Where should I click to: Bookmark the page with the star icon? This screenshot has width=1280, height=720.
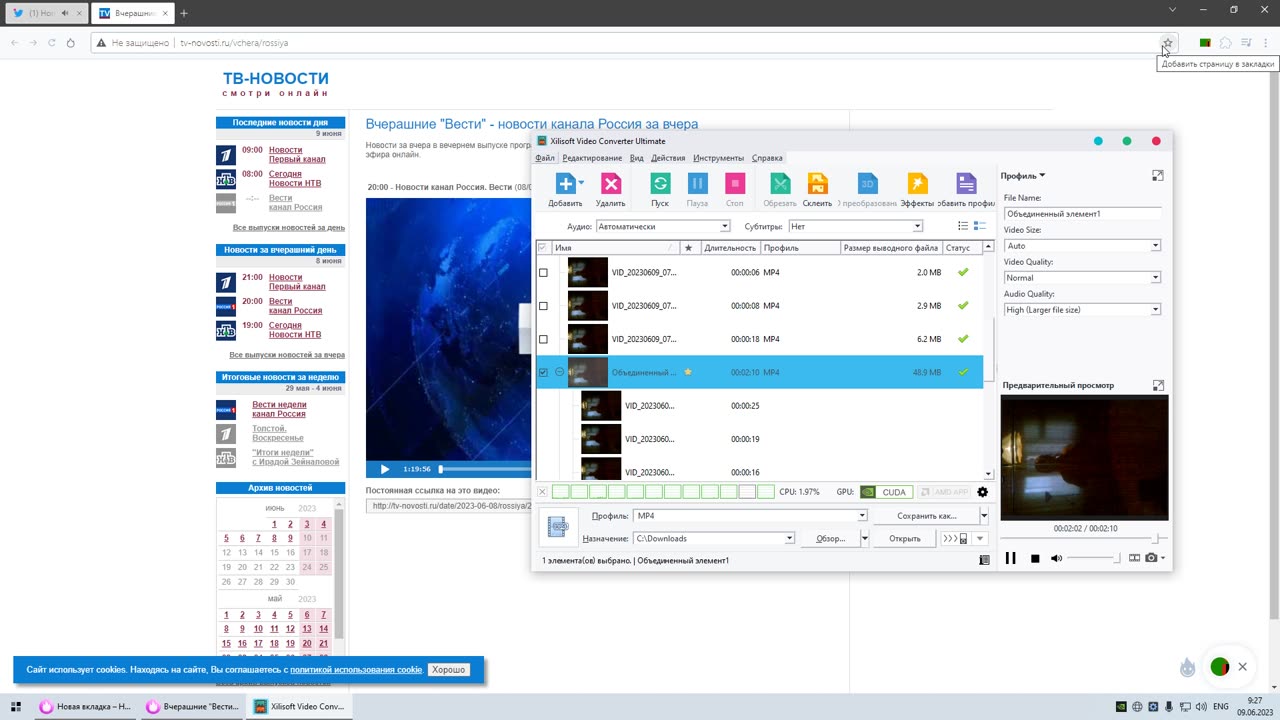pyautogui.click(x=1166, y=43)
